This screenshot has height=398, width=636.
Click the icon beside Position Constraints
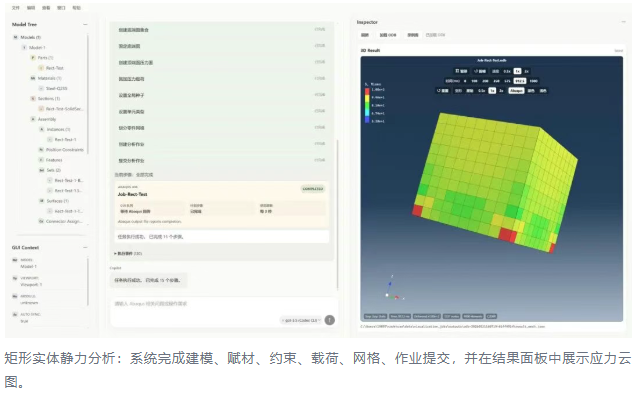(x=41, y=150)
